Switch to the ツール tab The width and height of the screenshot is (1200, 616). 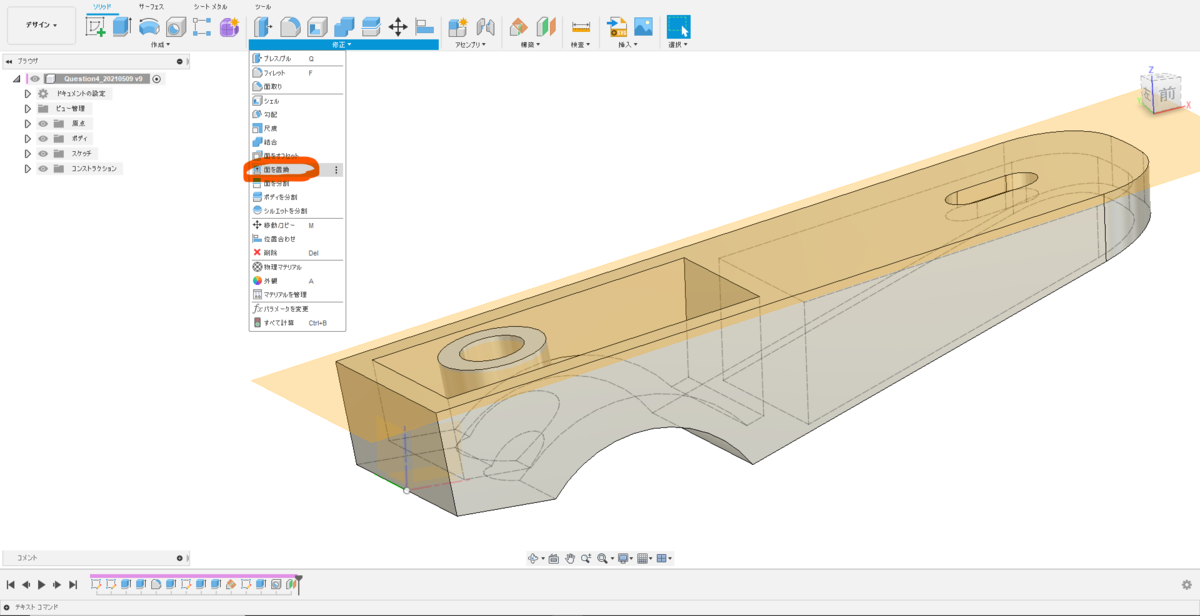pos(262,6)
